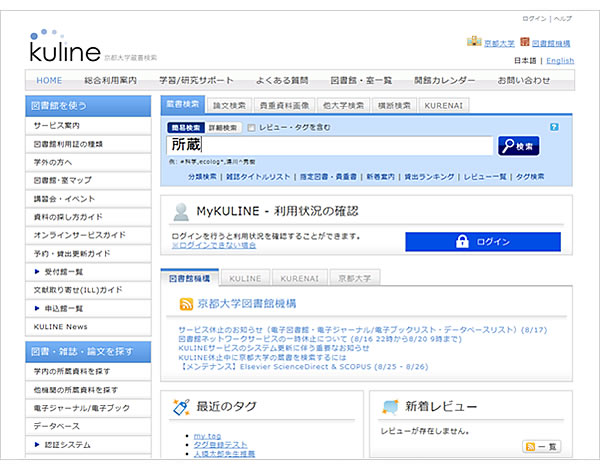Click the blue help question-mark icon
Viewport: 600px width, 470px height.
click(x=554, y=127)
